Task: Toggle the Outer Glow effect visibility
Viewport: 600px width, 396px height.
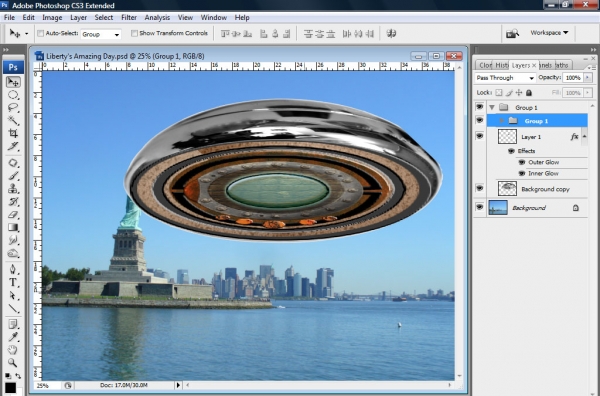Action: coord(522,162)
